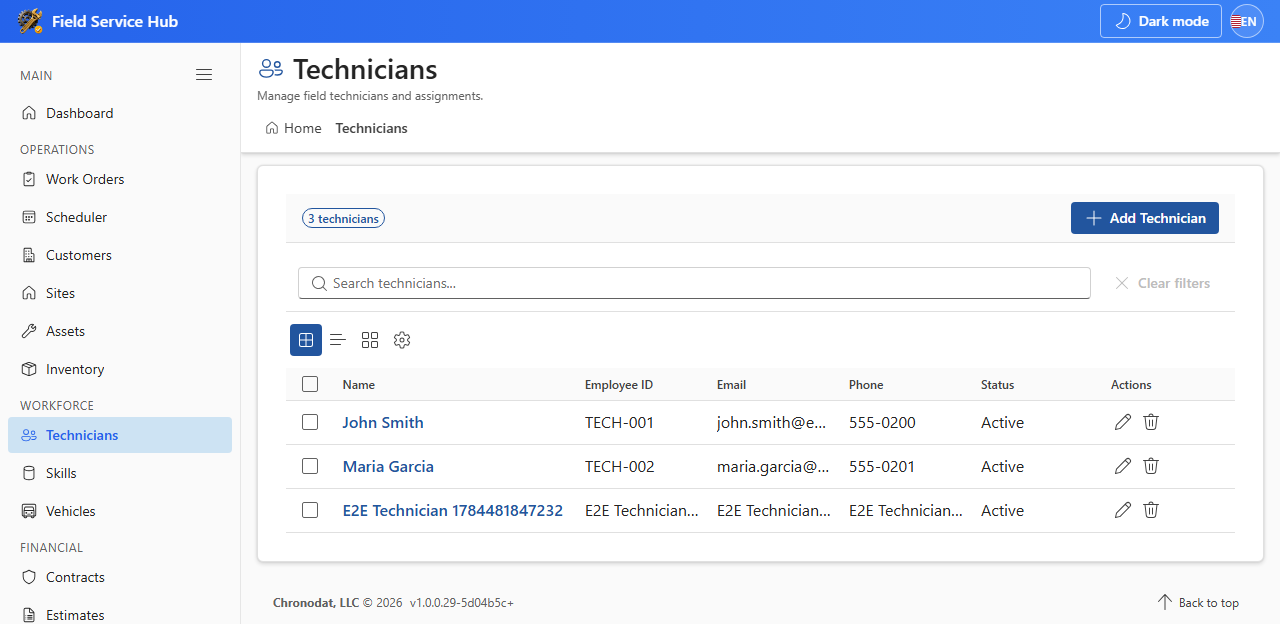Click Clear filters button

point(1163,283)
